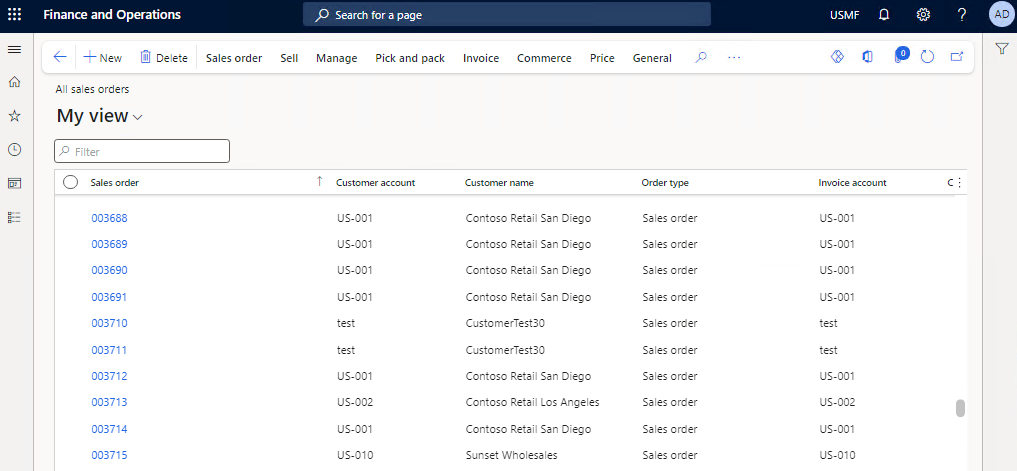Open the Invoice tab

pyautogui.click(x=481, y=58)
